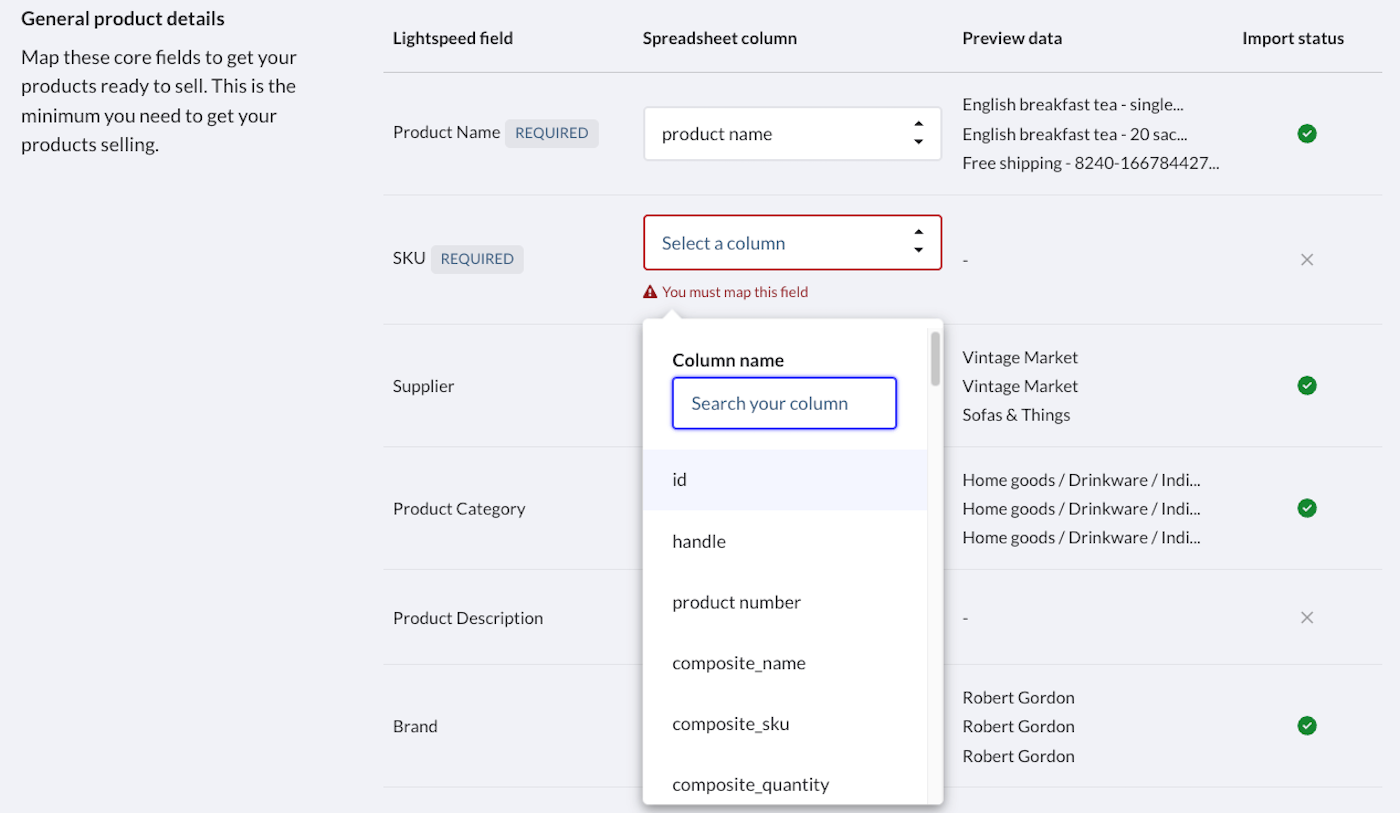Pick composite_name from the column list

(784, 664)
